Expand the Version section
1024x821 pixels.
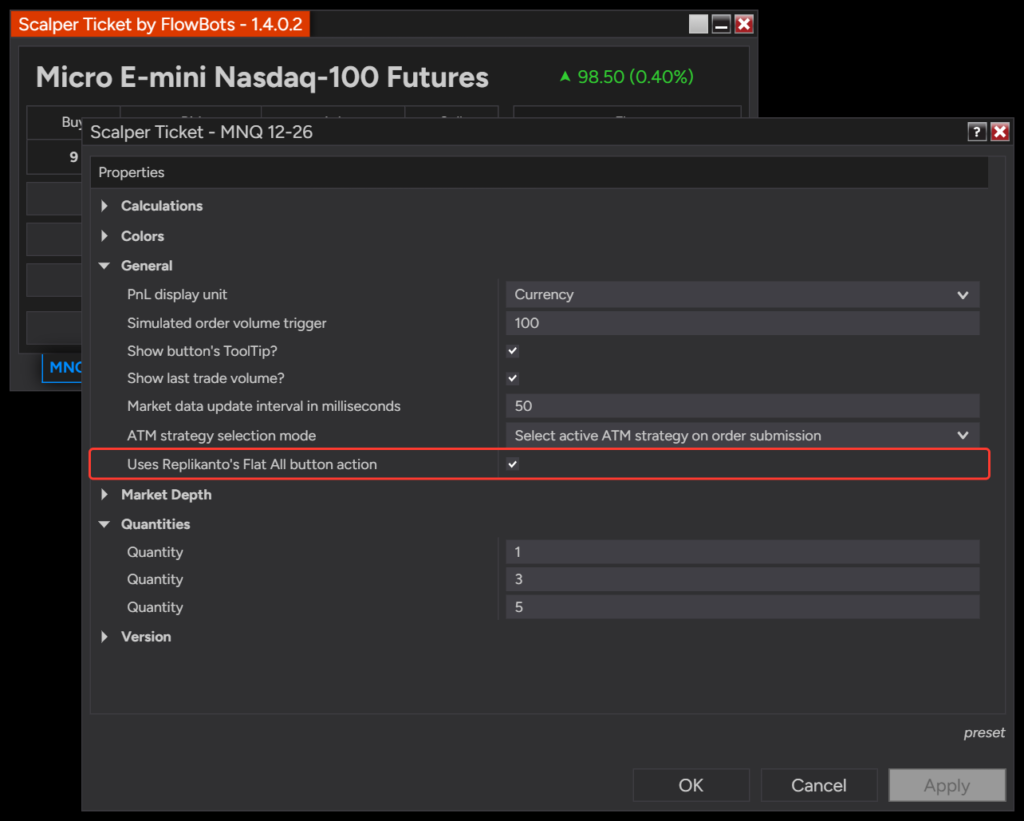(x=104, y=637)
